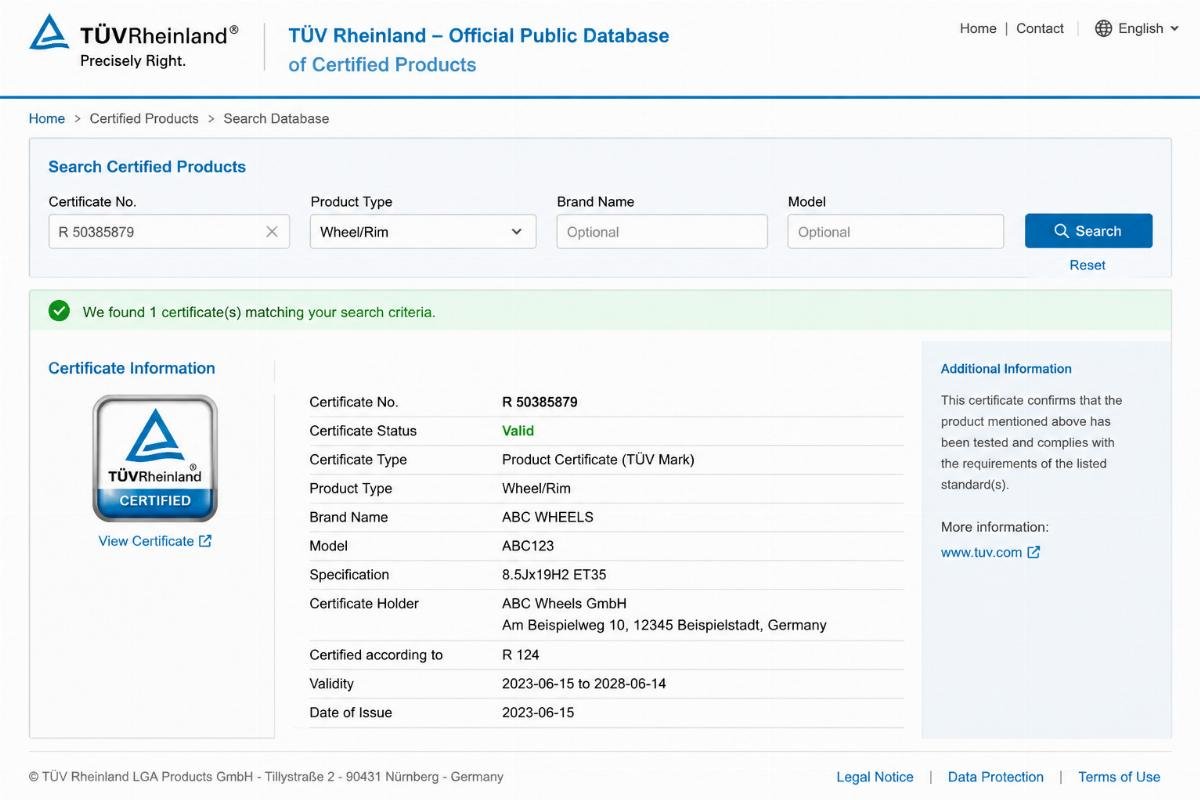Expand the Product Type dropdown

point(423,232)
